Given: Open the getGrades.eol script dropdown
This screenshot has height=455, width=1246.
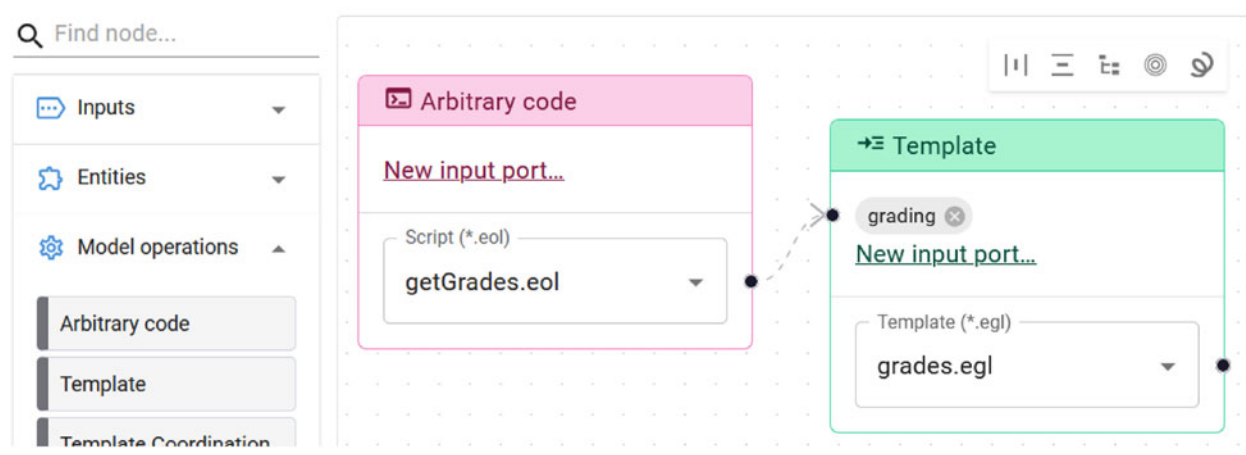Looking at the screenshot, I should pyautogui.click(x=695, y=283).
